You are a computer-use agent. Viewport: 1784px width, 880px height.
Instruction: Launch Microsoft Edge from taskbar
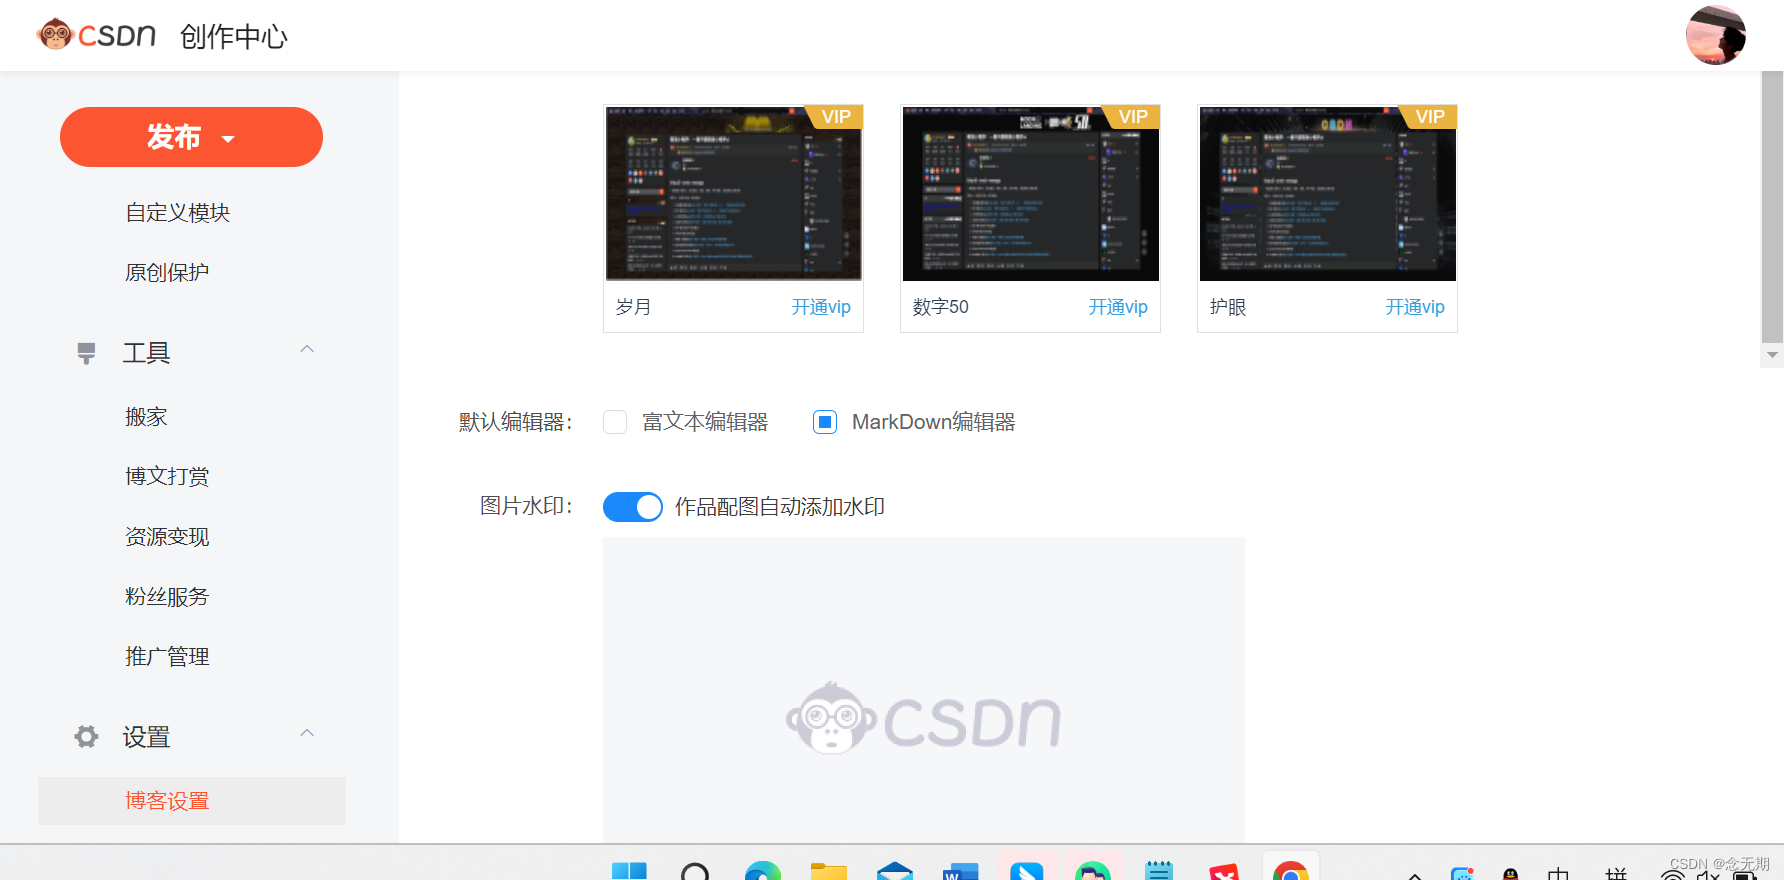click(x=762, y=870)
